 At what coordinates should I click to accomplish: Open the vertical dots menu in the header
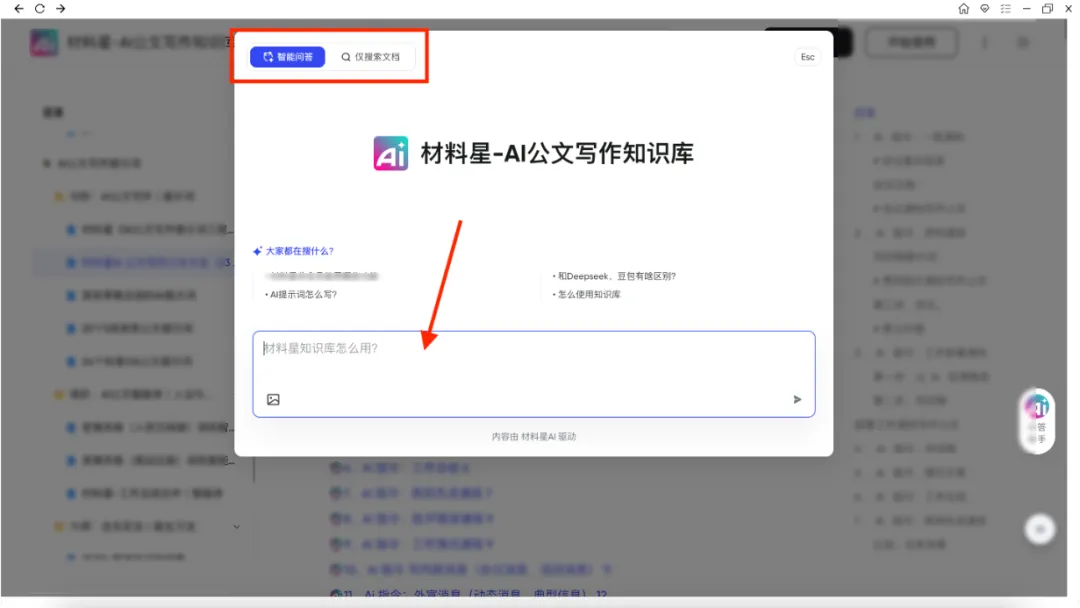pyautogui.click(x=984, y=43)
